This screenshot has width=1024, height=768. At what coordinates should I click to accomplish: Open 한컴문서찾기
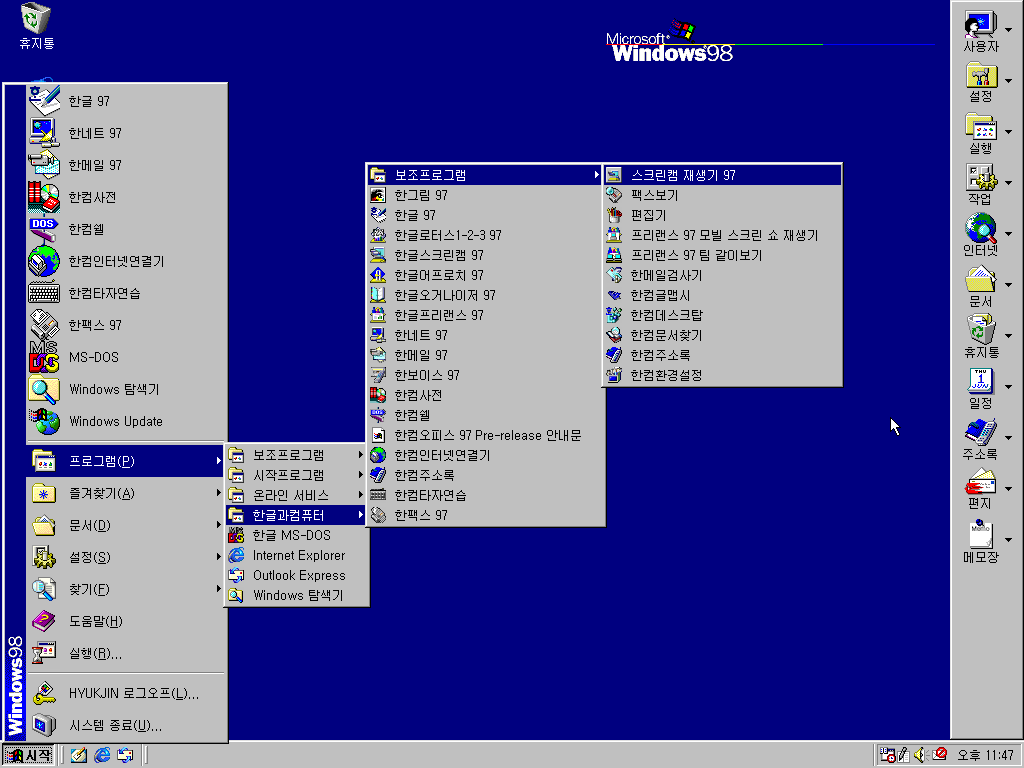point(722,336)
